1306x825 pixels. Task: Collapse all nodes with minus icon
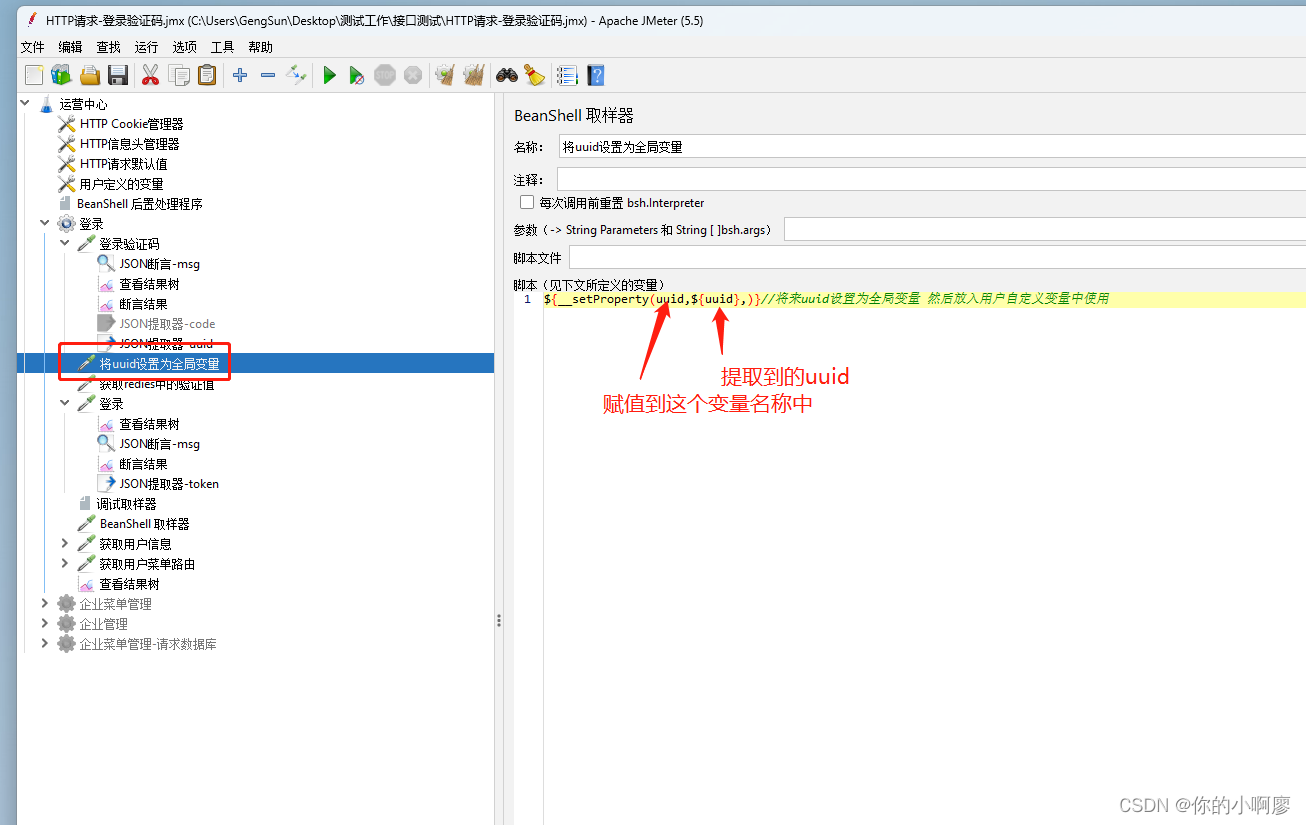pyautogui.click(x=268, y=75)
